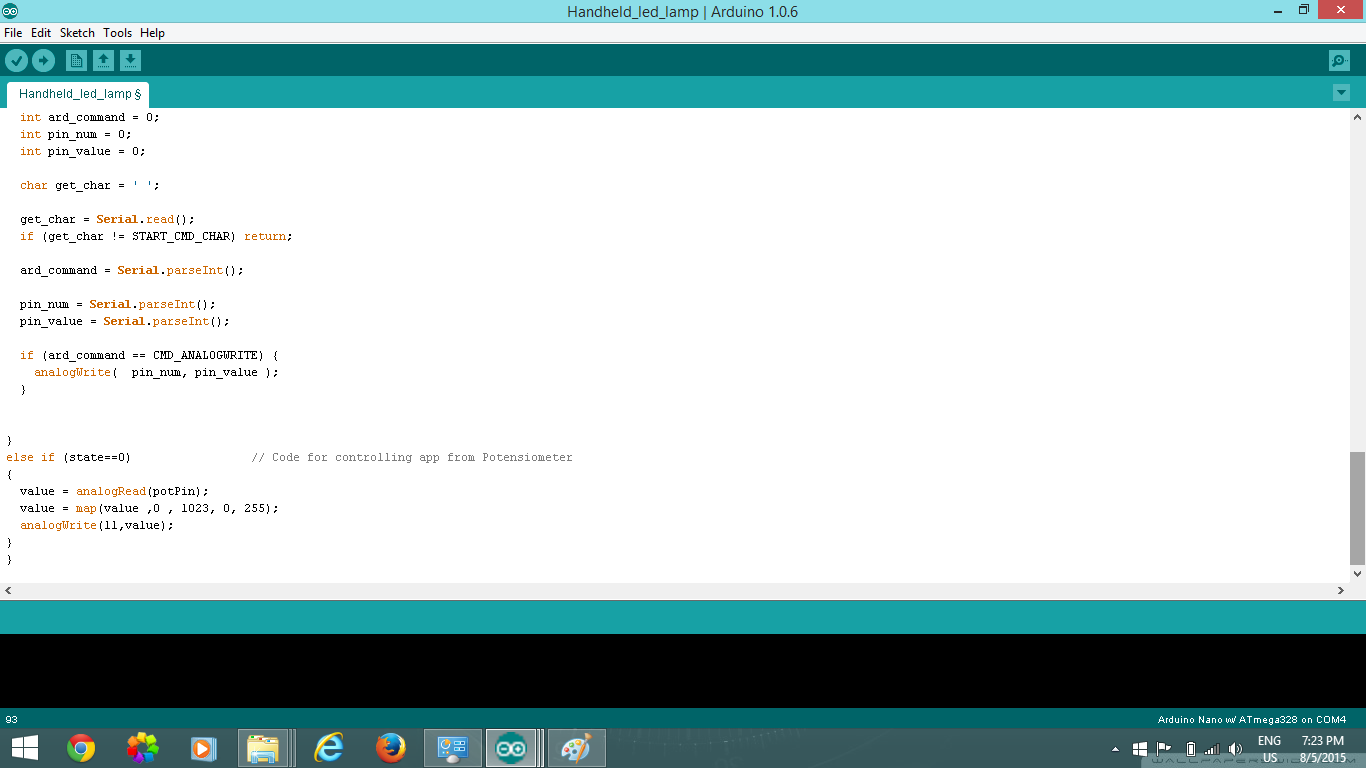
Task: Save the sketch with the Save icon
Action: coord(130,61)
